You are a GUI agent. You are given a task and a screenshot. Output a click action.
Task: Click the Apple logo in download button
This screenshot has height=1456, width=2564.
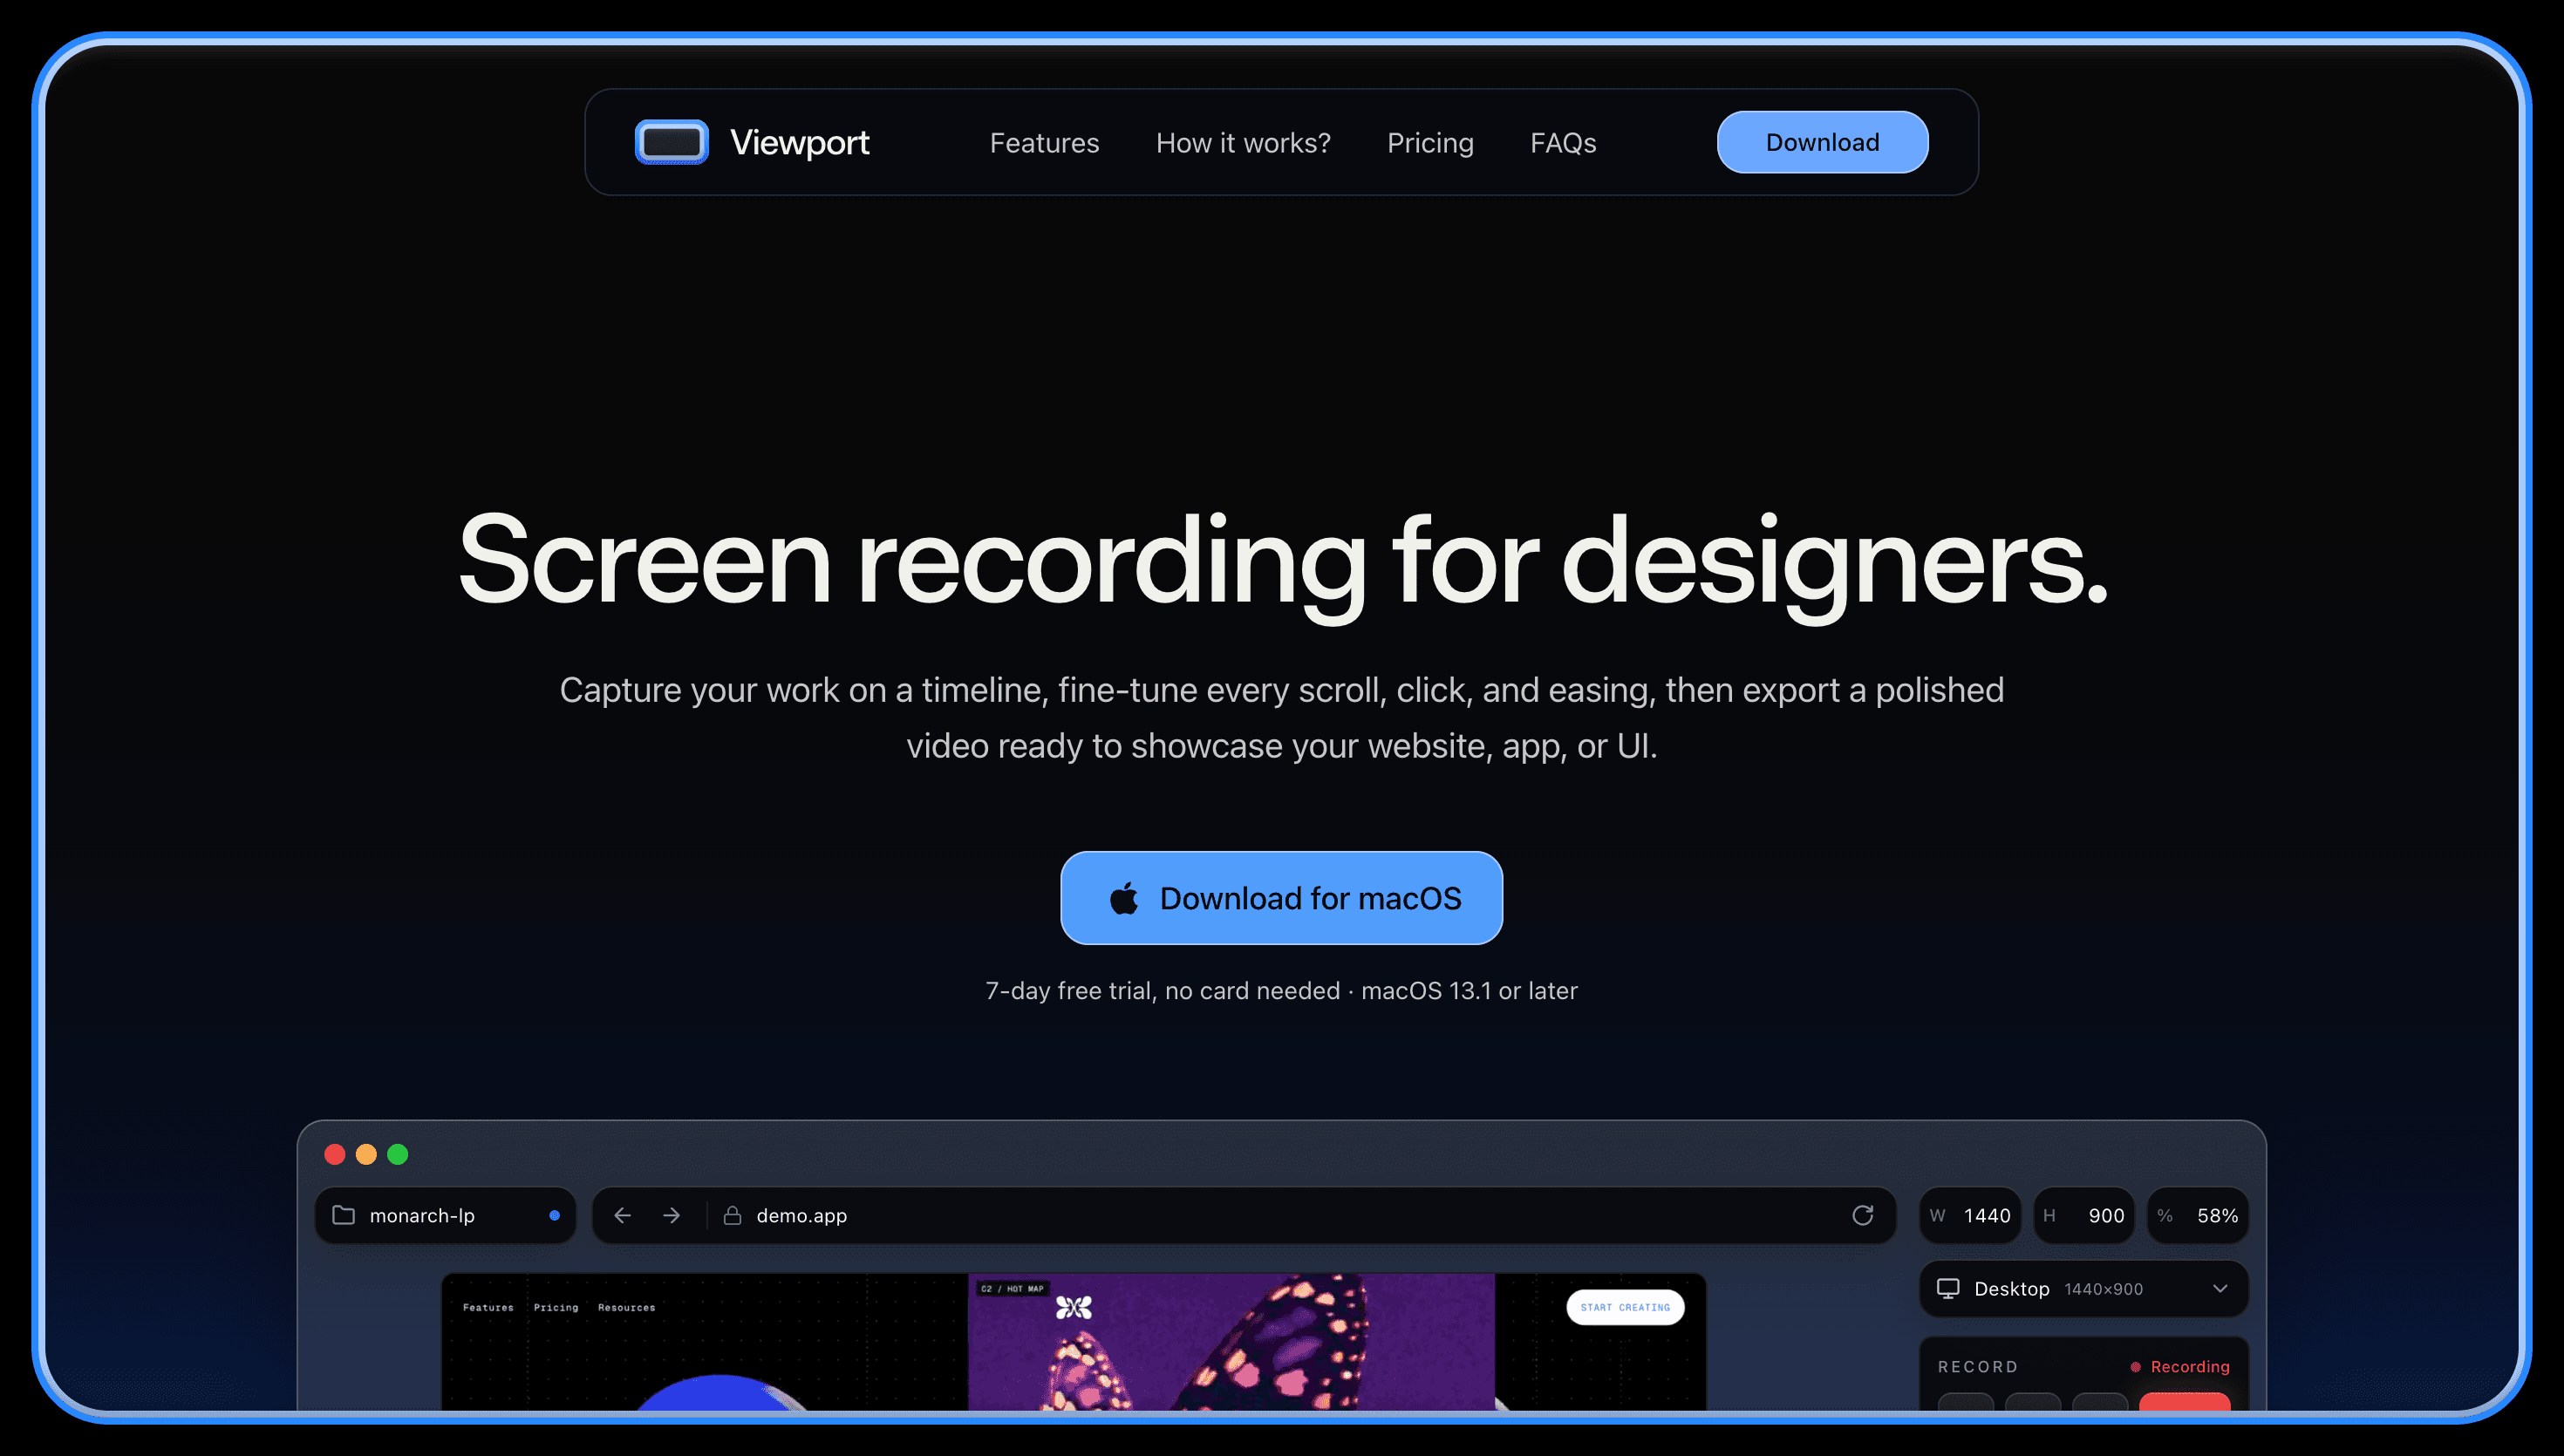click(x=1124, y=898)
